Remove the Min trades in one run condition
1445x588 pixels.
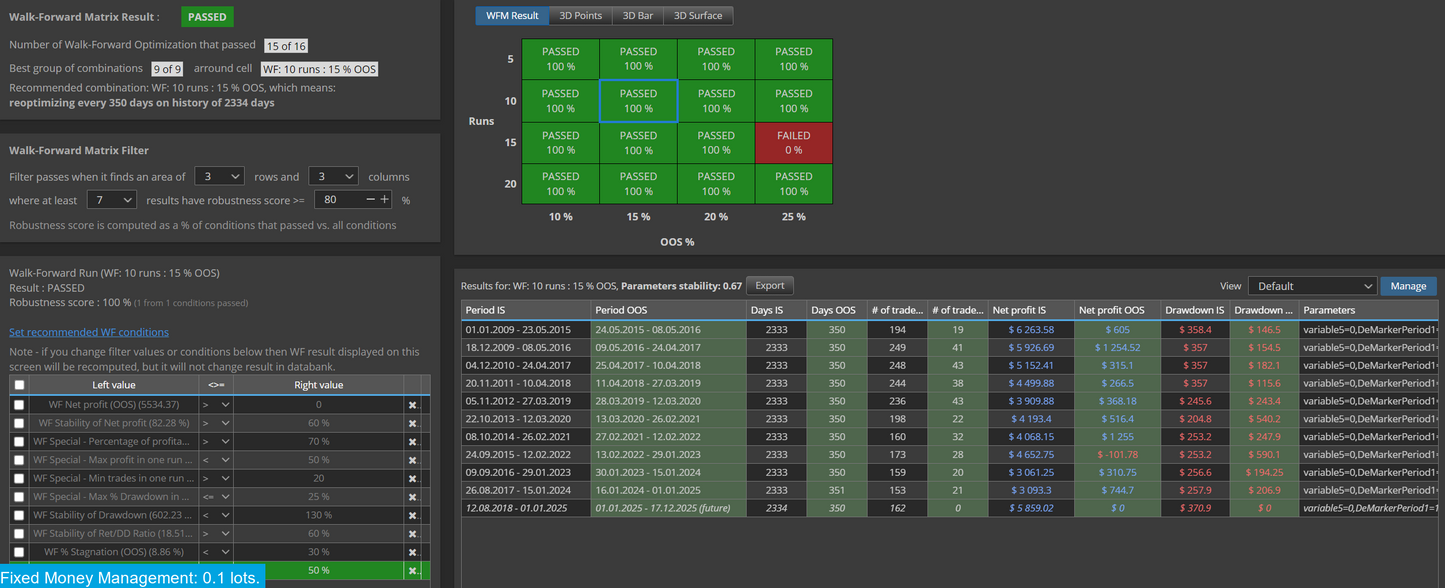click(412, 478)
